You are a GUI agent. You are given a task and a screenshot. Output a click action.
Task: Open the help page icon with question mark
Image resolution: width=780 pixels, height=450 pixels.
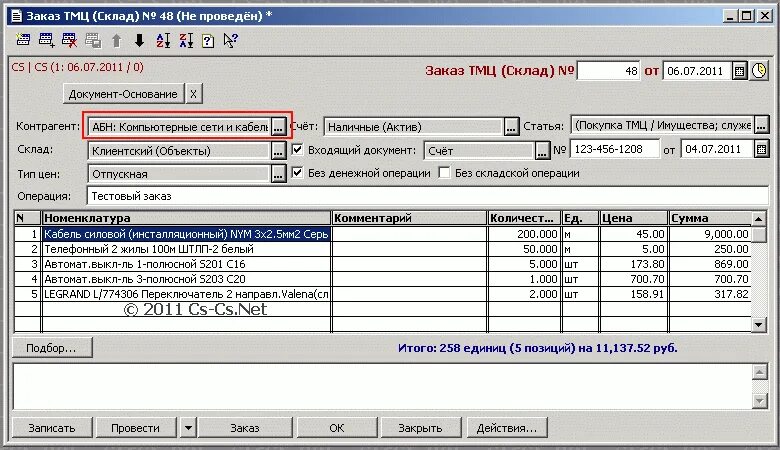click(x=208, y=41)
